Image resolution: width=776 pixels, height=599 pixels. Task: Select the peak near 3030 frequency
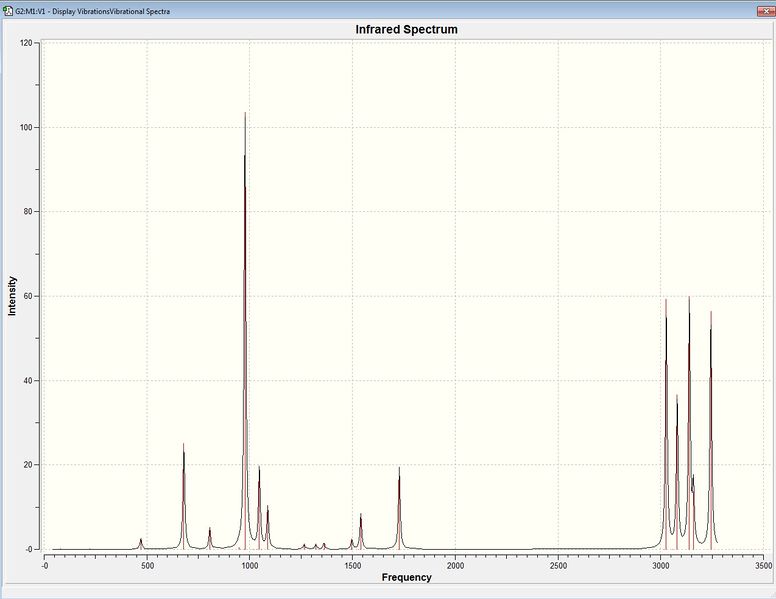pyautogui.click(x=666, y=424)
